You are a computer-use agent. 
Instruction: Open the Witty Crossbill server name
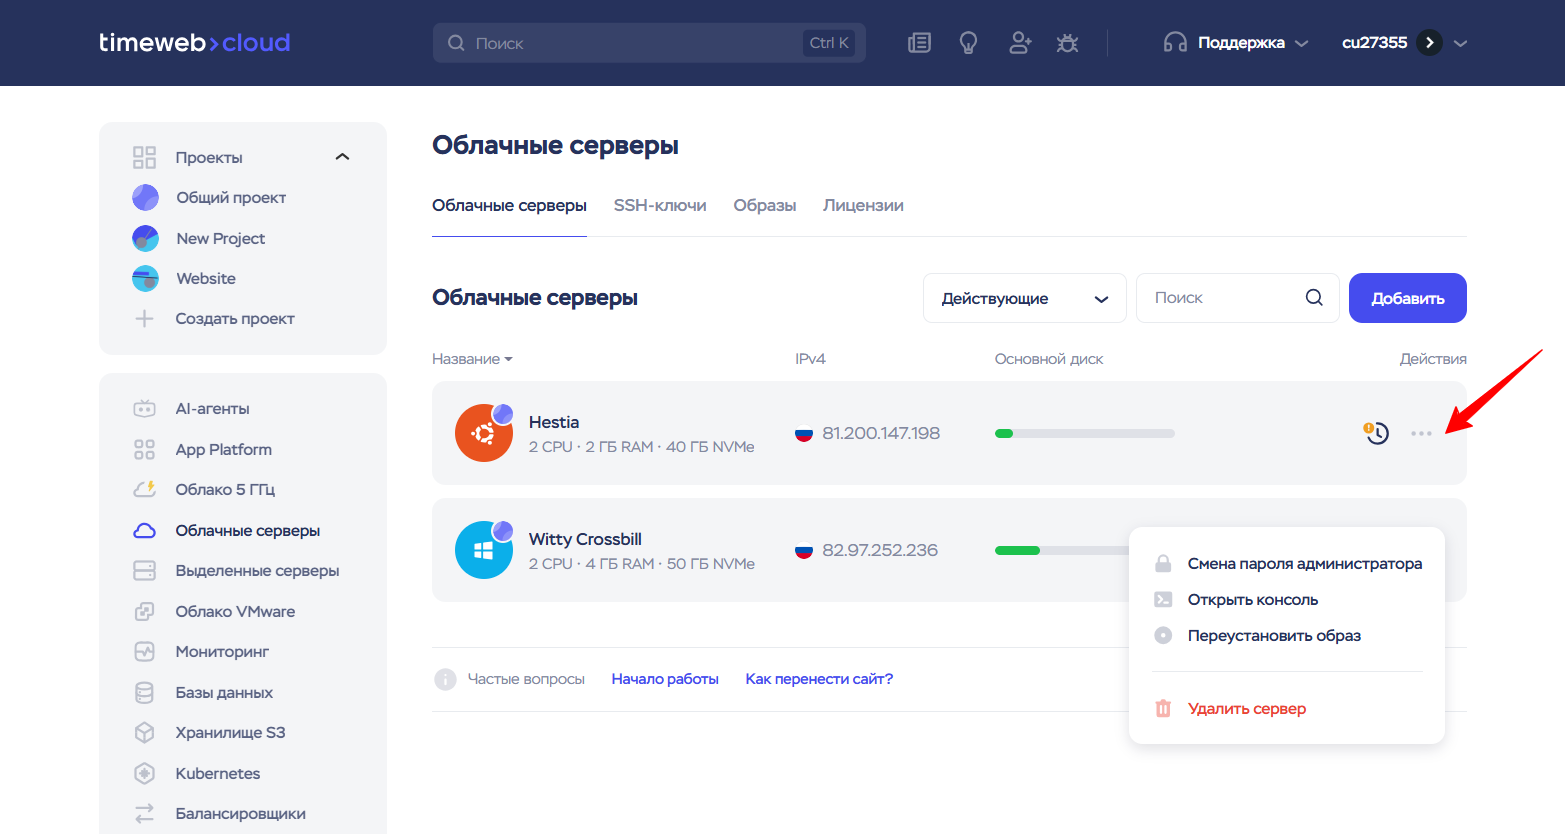coord(585,539)
